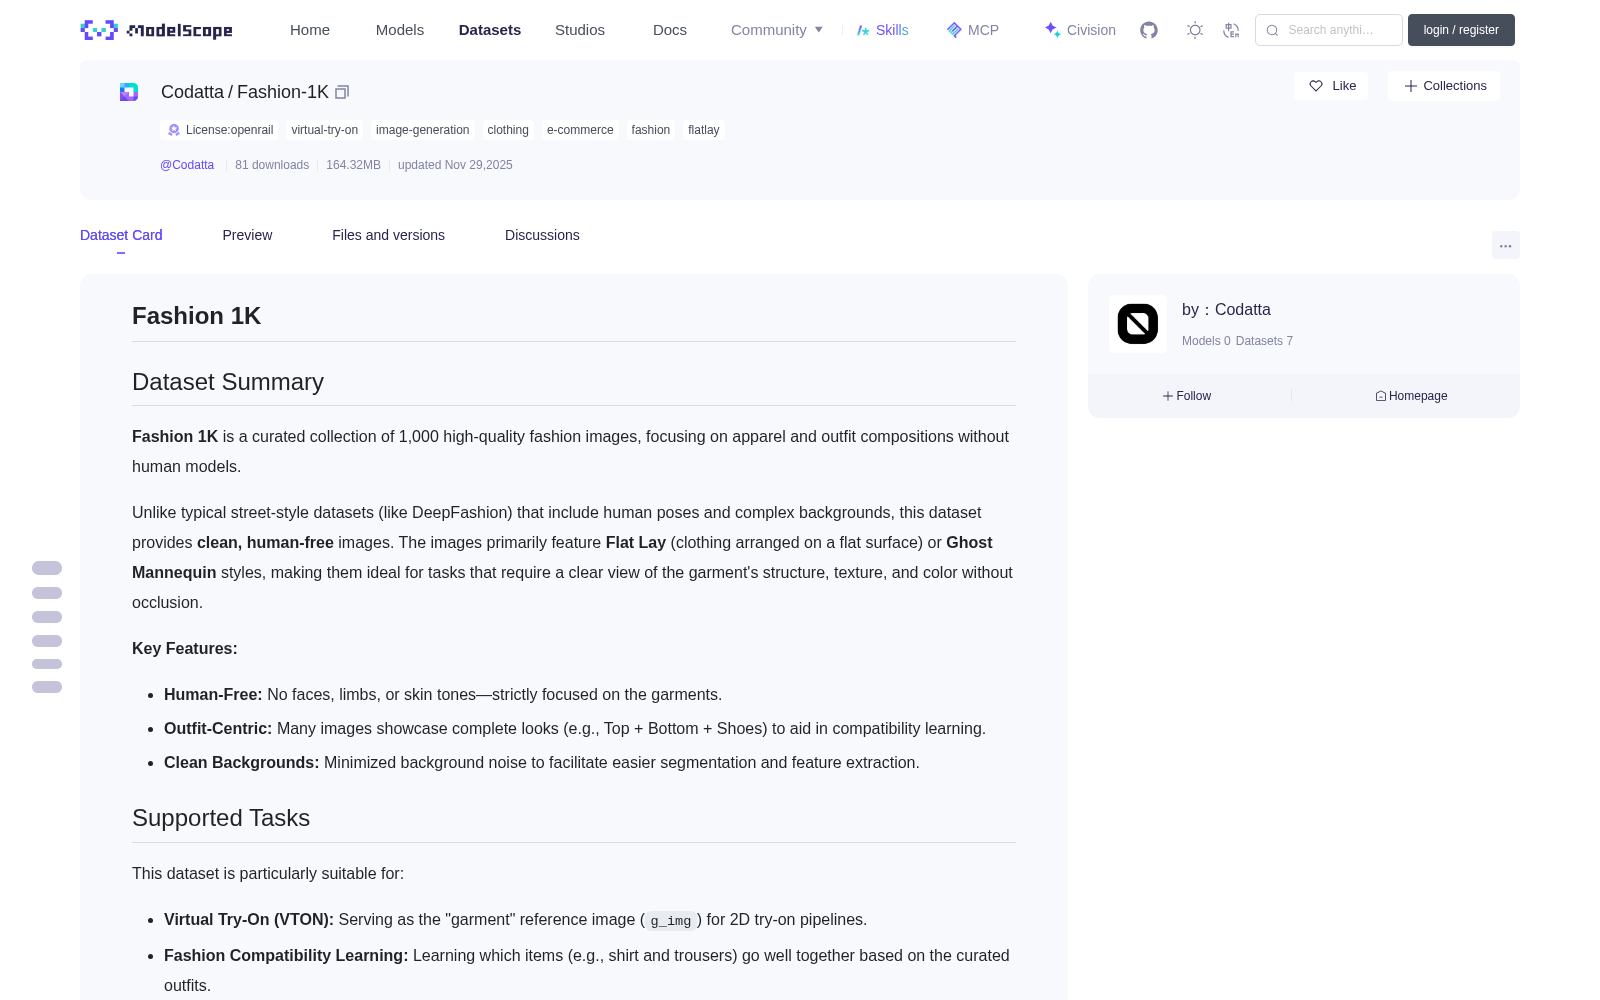Viewport: 1600px width, 1000px height.
Task: Select the clothing tag
Action: point(508,130)
